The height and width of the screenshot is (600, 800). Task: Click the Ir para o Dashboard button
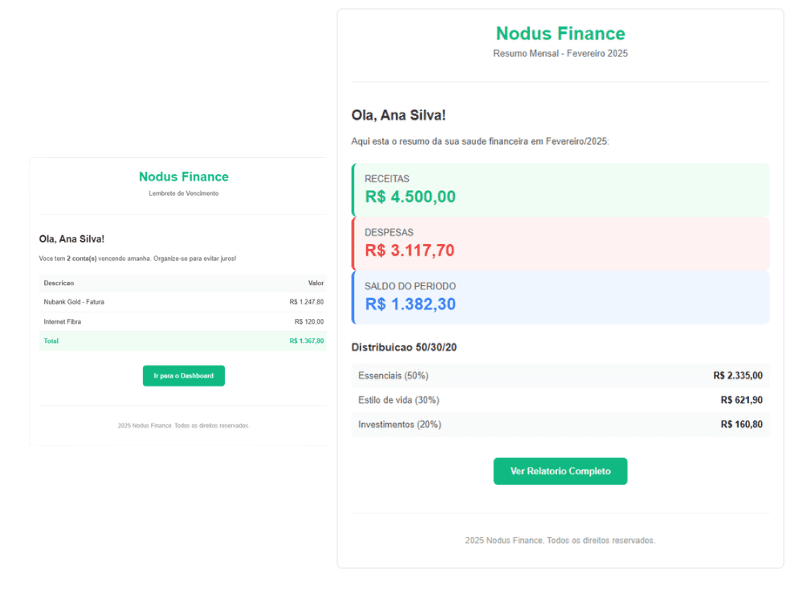tap(183, 375)
